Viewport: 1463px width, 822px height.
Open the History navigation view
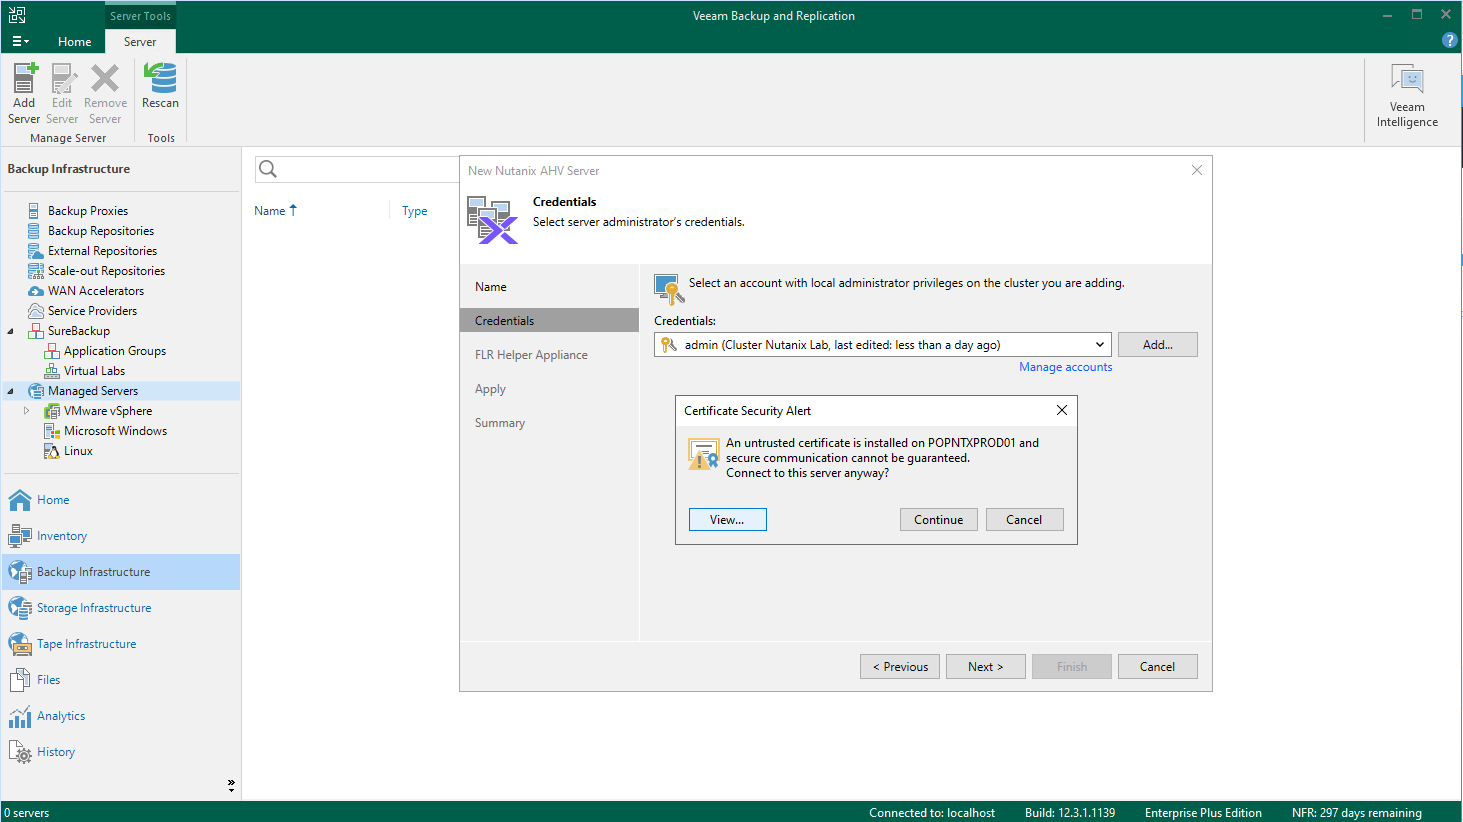pos(120,752)
